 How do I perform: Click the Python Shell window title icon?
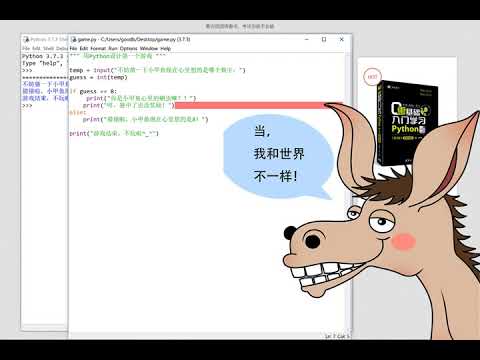(26, 39)
